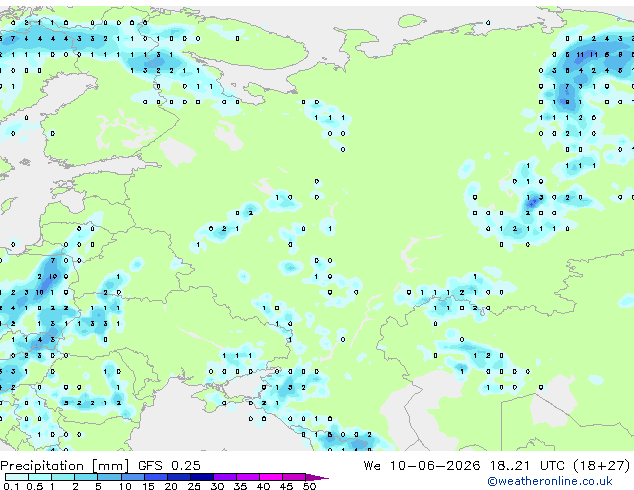The height and width of the screenshot is (490, 634).
Task: Click the purple arrow tip beyond 50
Action: 317,477
